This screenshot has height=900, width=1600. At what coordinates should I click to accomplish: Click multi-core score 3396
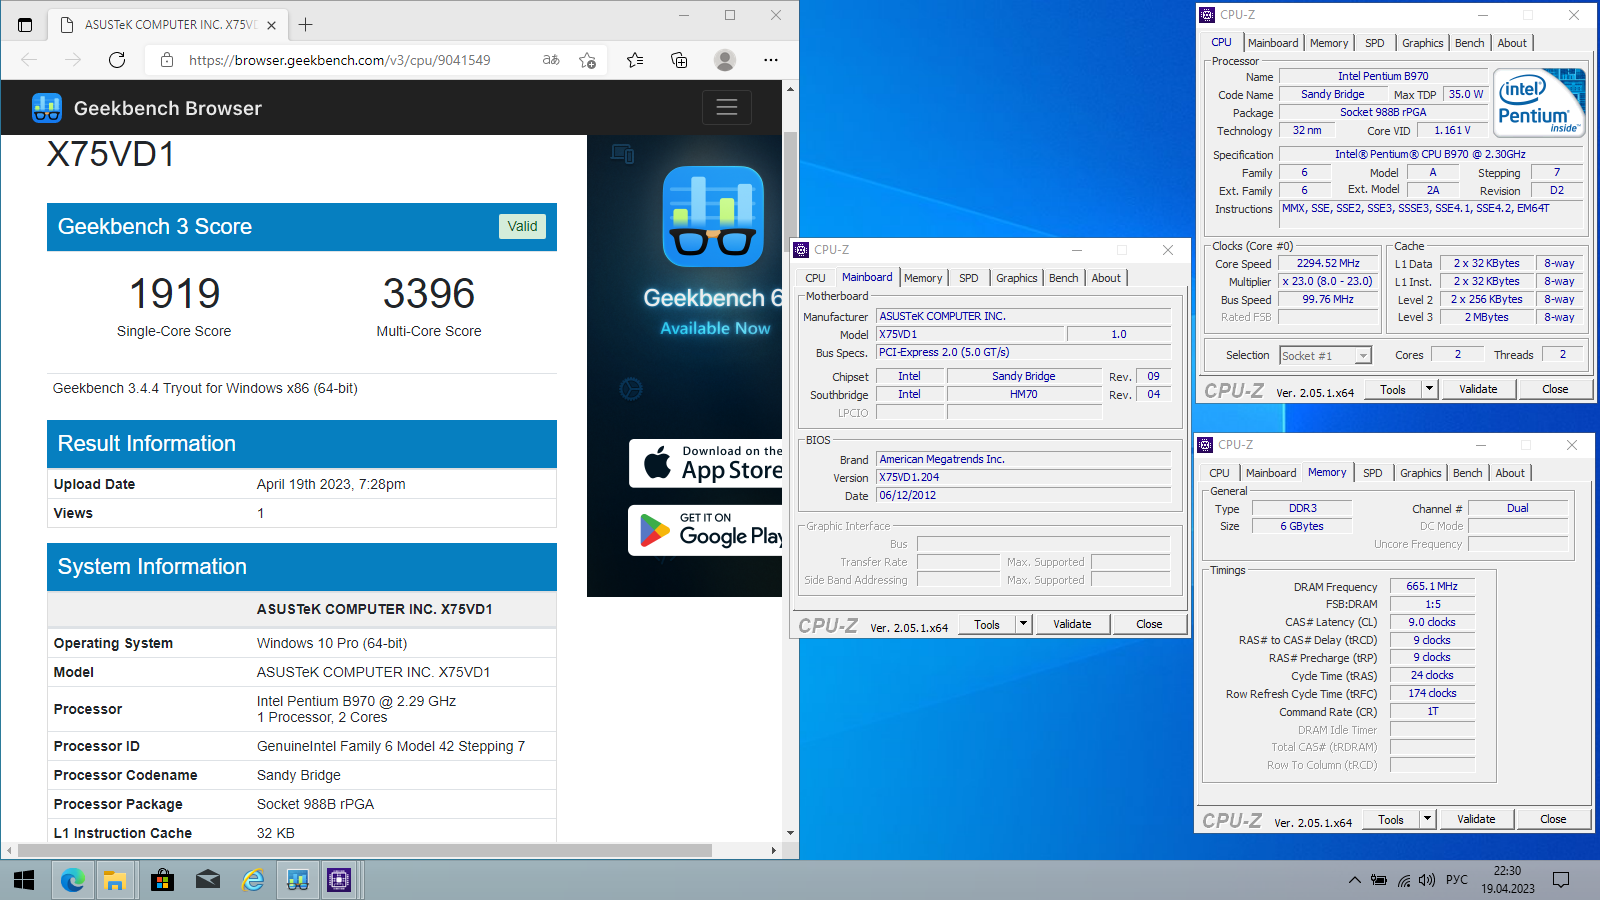[x=429, y=293]
